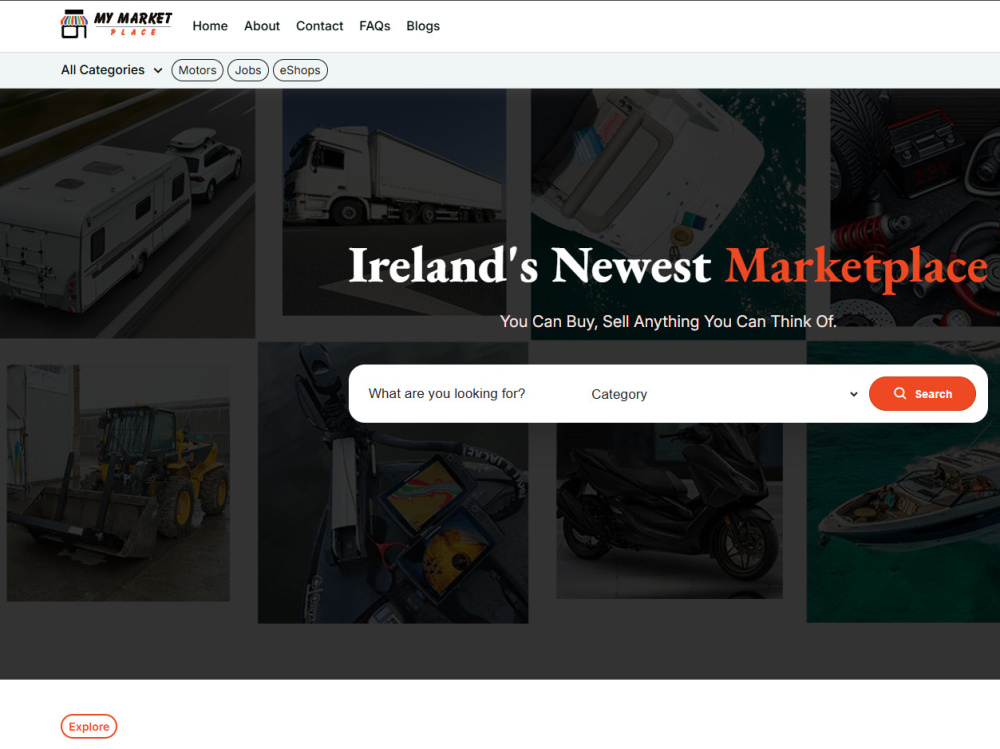Image resolution: width=1000 pixels, height=749 pixels.
Task: Expand the All Categories dropdown
Action: (x=112, y=70)
